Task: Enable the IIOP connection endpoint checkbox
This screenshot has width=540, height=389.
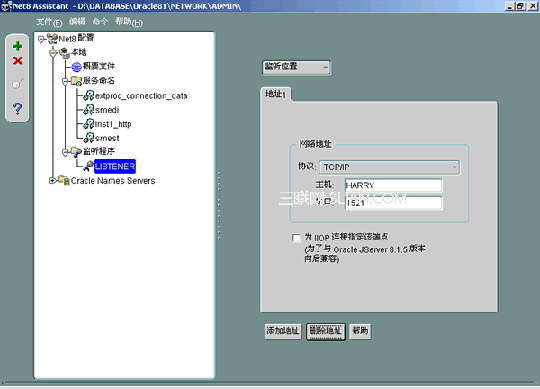Action: coord(296,238)
